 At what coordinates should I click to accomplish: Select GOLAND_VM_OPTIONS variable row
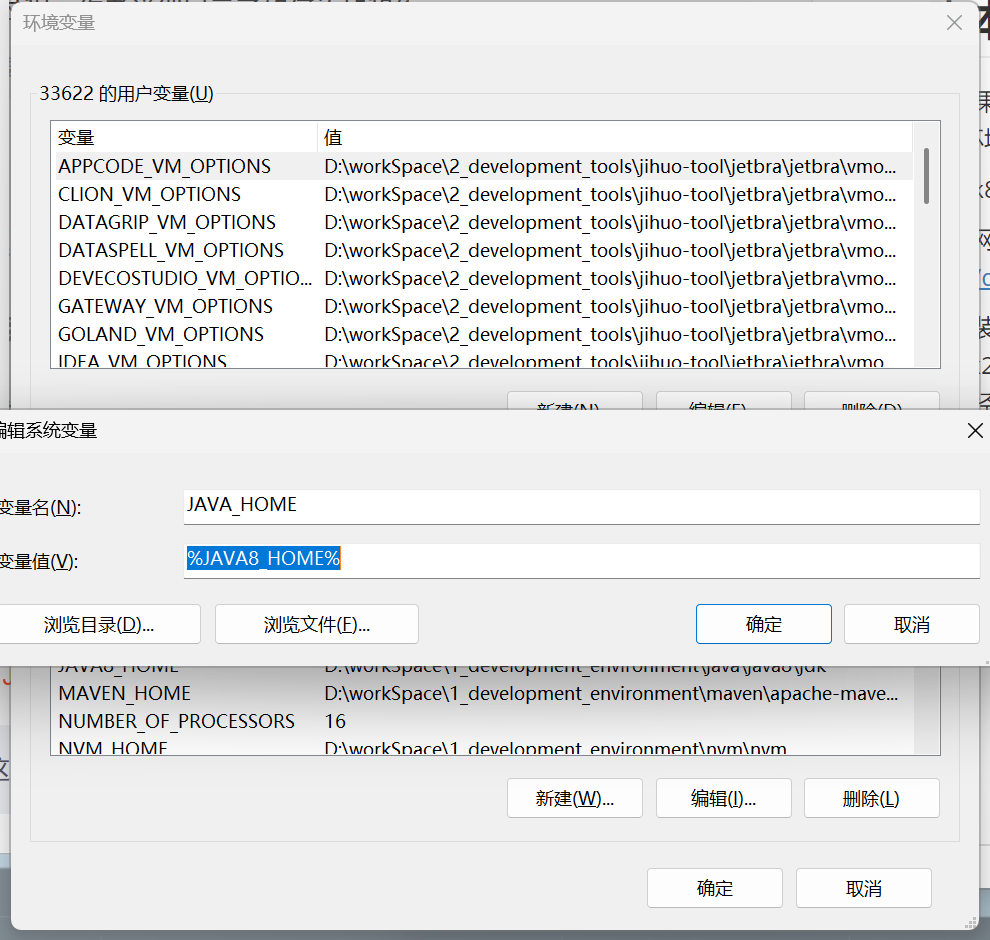(160, 334)
